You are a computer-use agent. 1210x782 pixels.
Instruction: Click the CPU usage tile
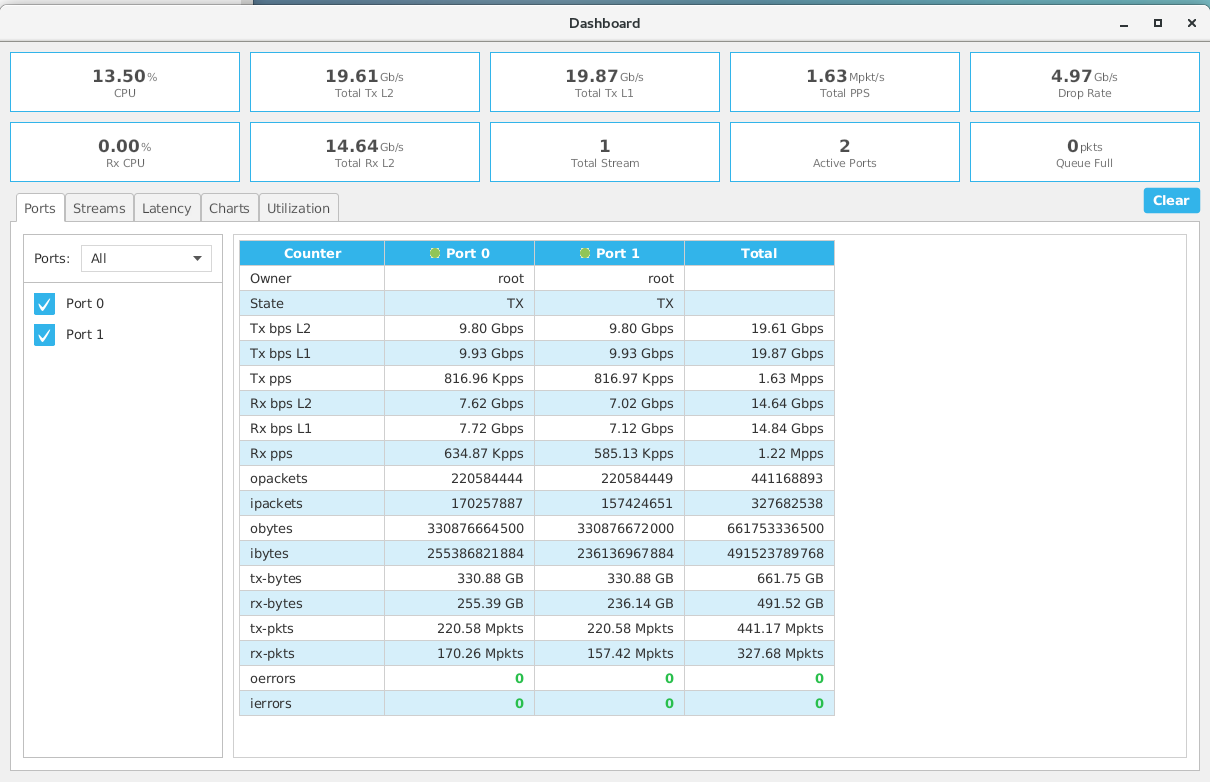(x=125, y=82)
